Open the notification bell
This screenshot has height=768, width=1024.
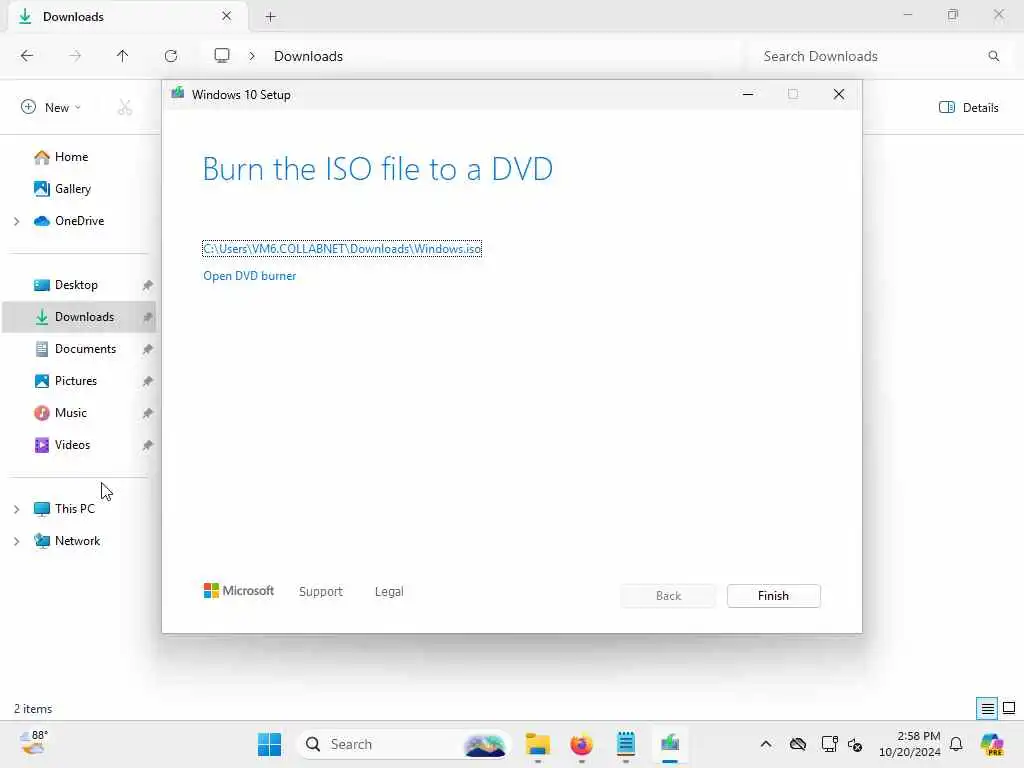956,744
